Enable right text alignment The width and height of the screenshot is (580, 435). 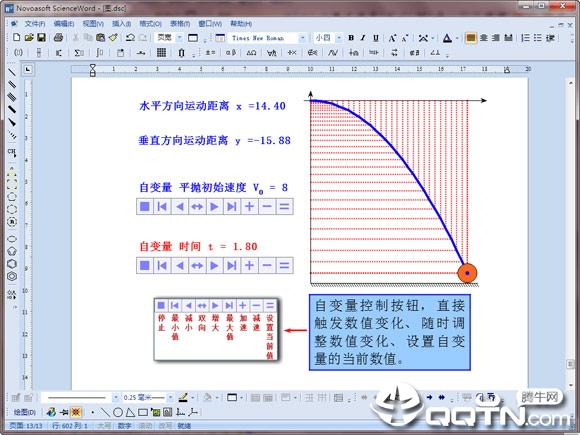click(496, 38)
